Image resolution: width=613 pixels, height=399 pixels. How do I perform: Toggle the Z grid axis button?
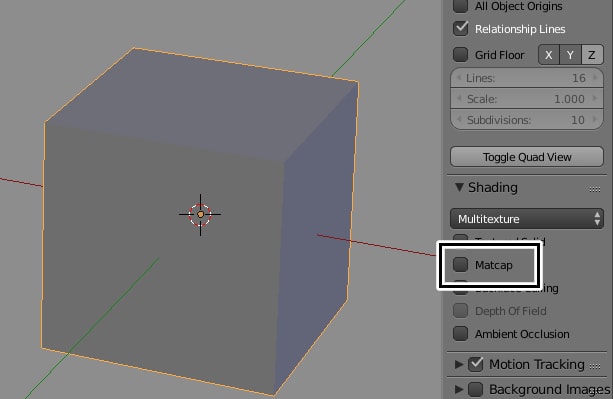pos(592,55)
